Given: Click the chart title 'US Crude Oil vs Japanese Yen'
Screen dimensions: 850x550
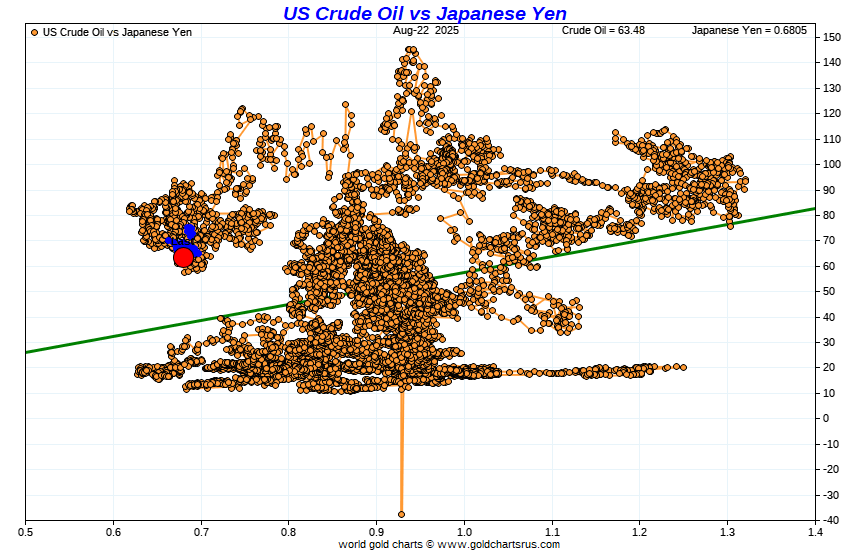Looking at the screenshot, I should [425, 13].
